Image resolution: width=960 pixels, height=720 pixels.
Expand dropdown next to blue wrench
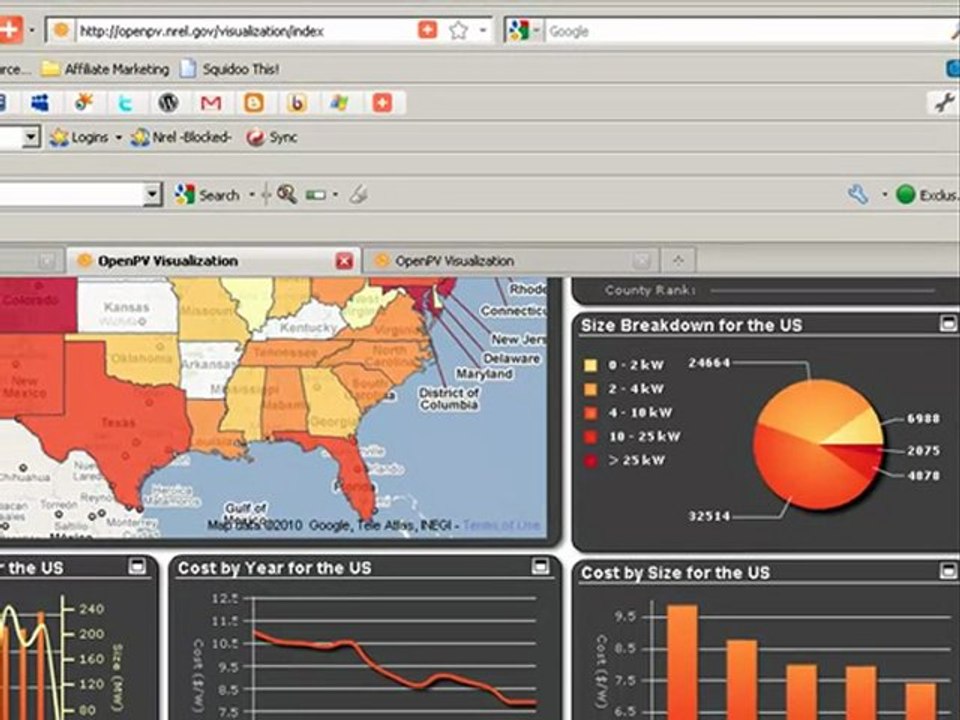884,195
